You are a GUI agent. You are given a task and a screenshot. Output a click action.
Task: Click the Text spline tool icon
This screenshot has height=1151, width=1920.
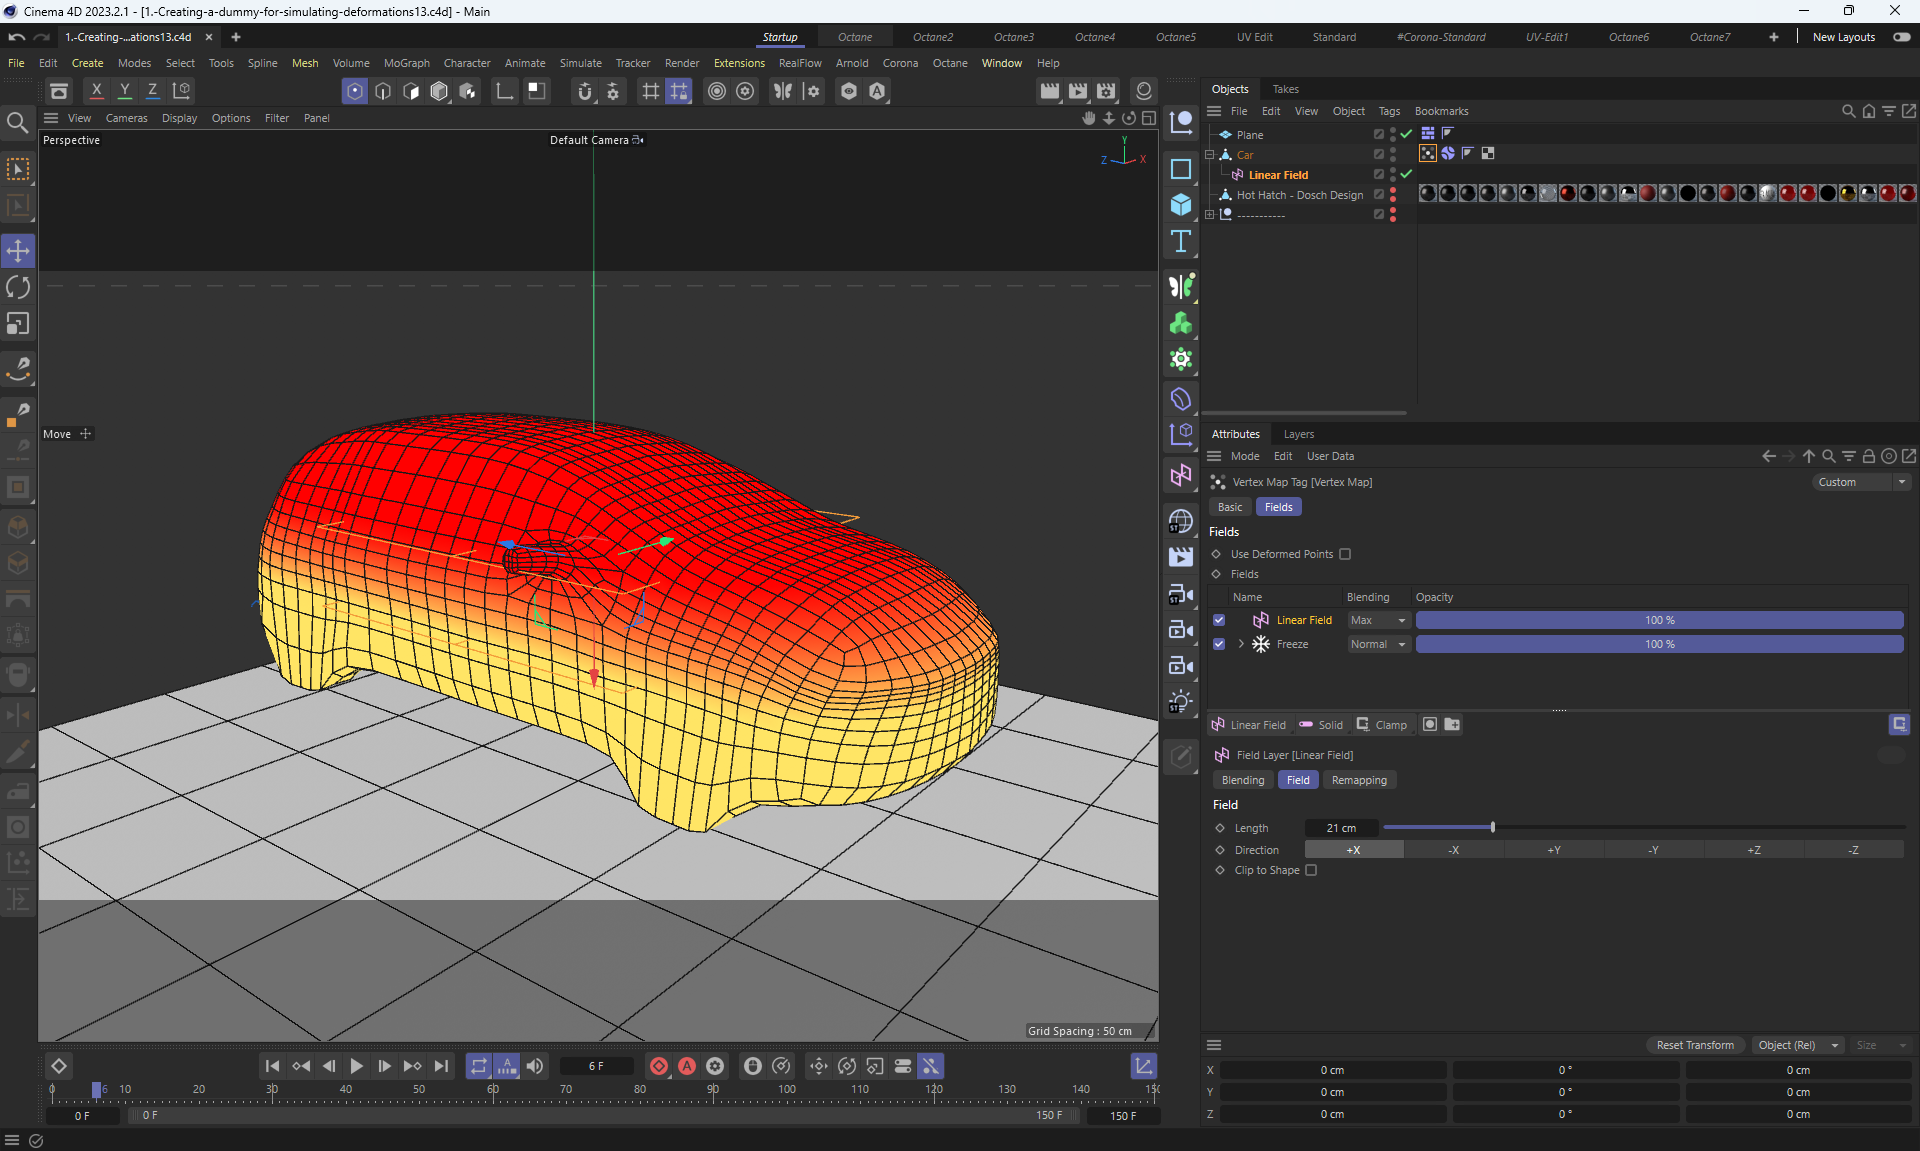[x=1181, y=241]
